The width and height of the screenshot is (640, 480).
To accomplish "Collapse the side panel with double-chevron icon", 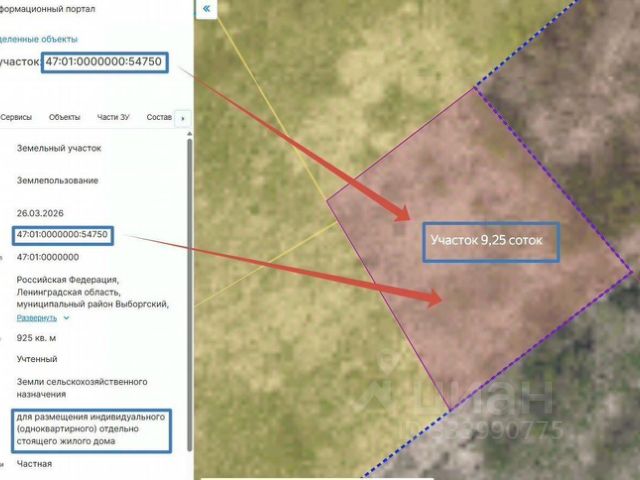I will [x=207, y=9].
